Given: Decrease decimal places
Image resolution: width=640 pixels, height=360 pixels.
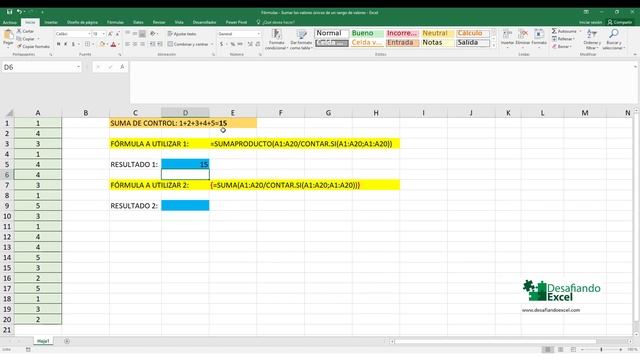Looking at the screenshot, I should pos(258,44).
